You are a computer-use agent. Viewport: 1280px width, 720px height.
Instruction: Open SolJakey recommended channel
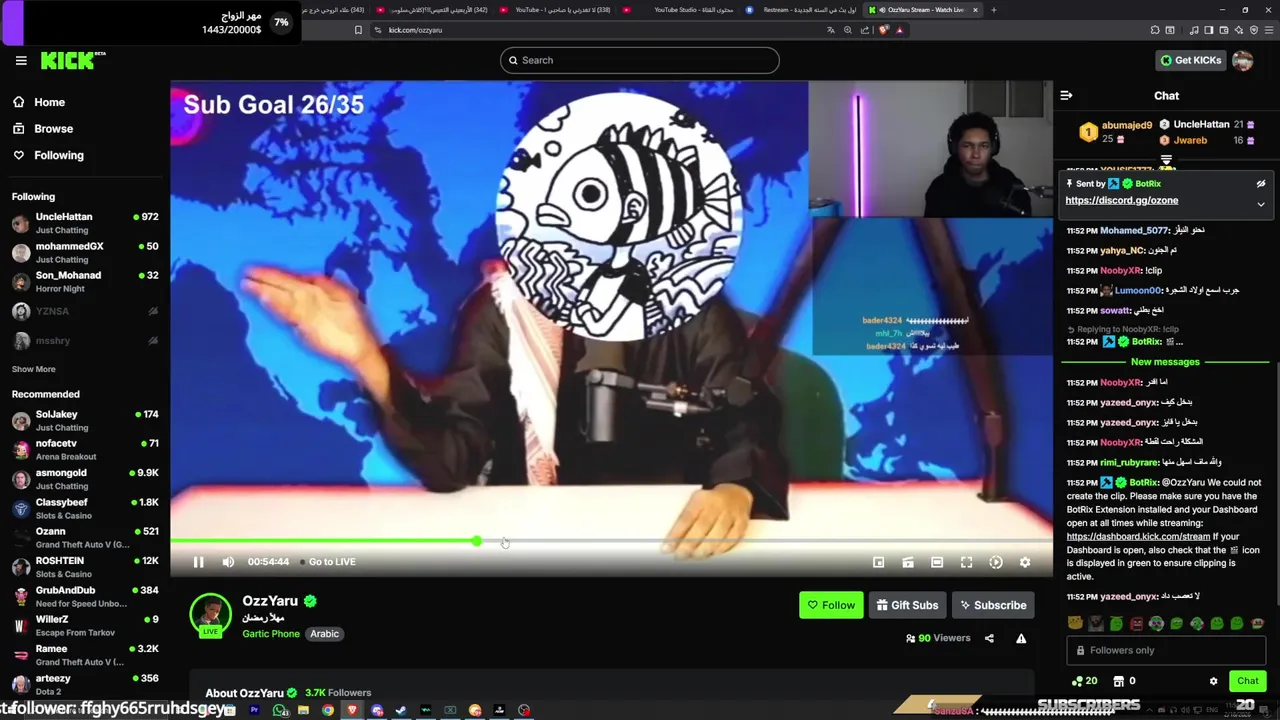click(85, 420)
